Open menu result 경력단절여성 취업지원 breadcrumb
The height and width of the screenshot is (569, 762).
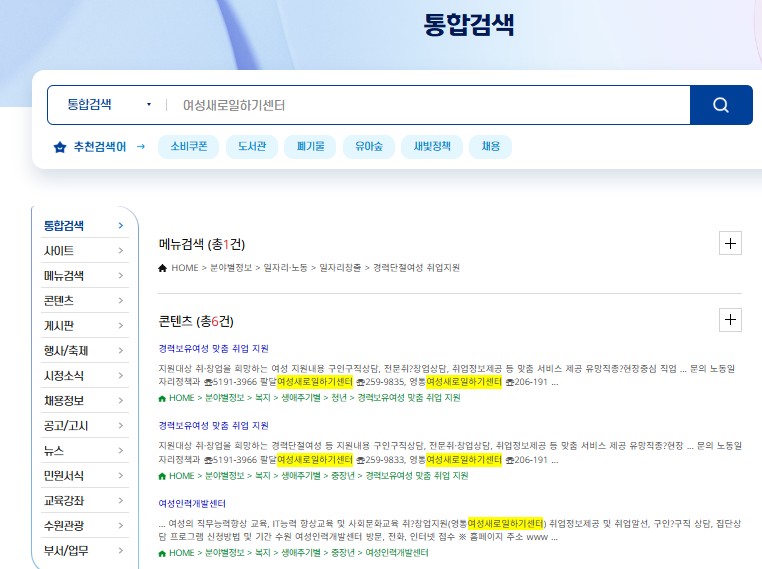309,268
